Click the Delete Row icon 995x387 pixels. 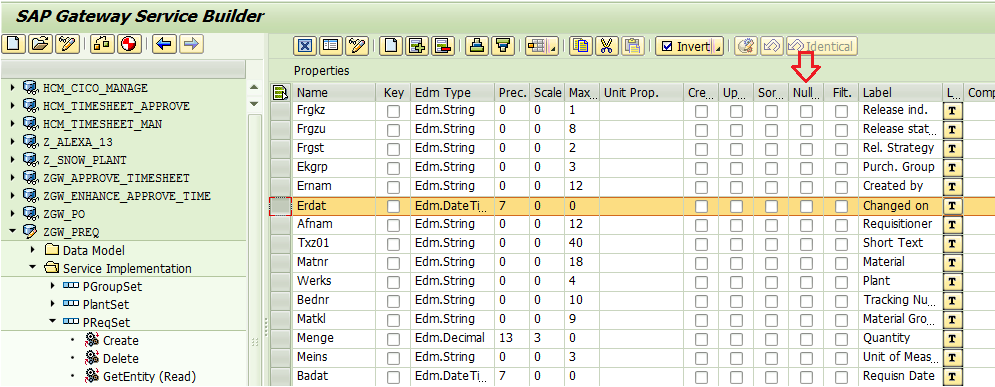pyautogui.click(x=442, y=46)
